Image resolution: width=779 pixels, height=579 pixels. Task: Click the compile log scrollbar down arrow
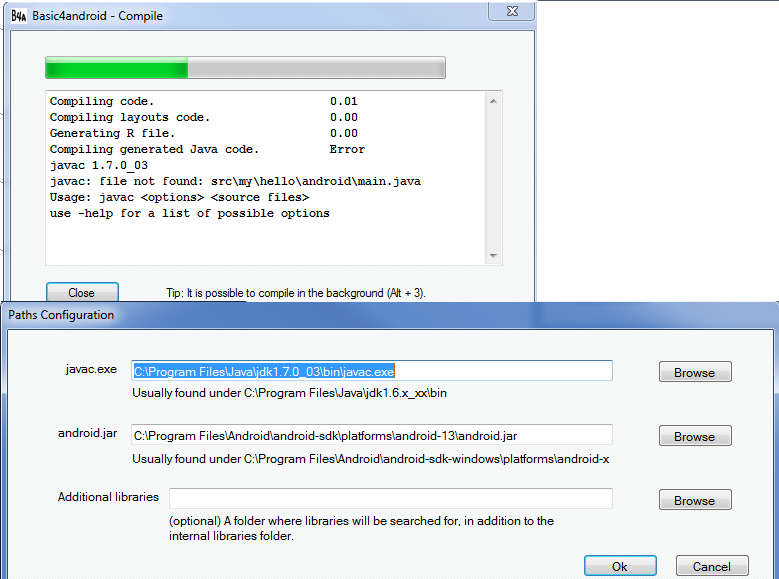(493, 255)
